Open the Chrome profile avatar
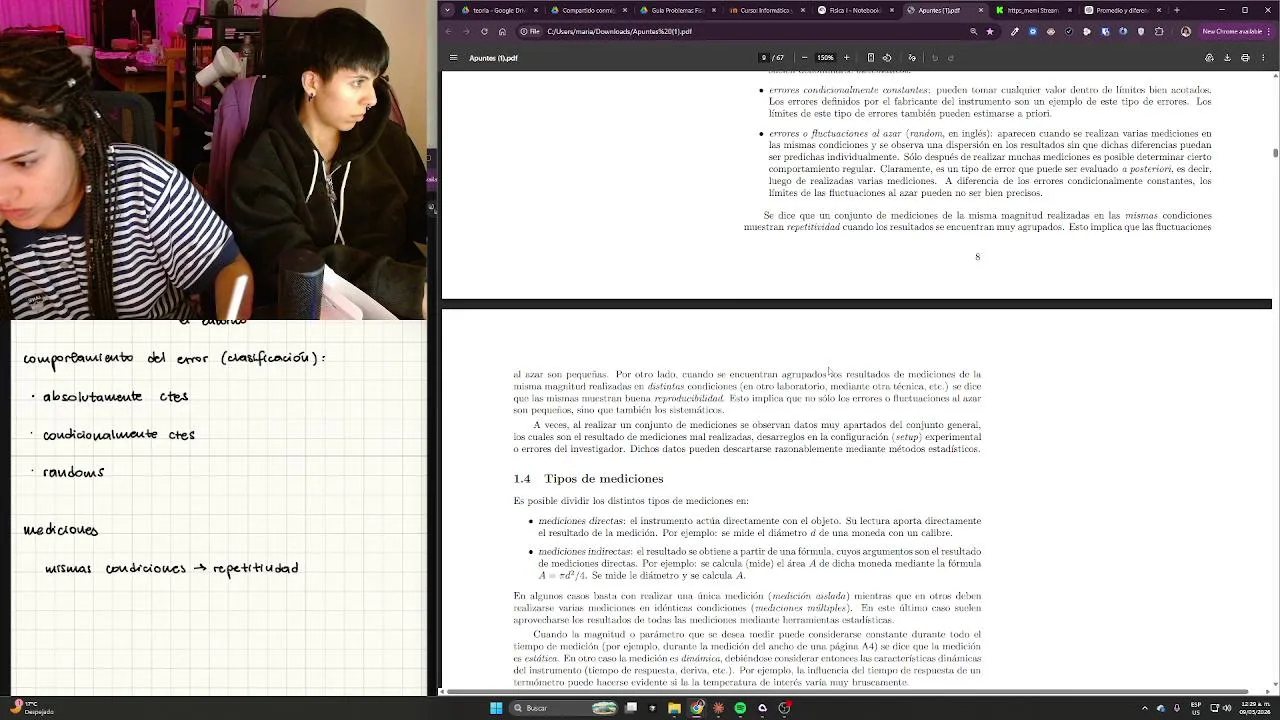 1186,31
